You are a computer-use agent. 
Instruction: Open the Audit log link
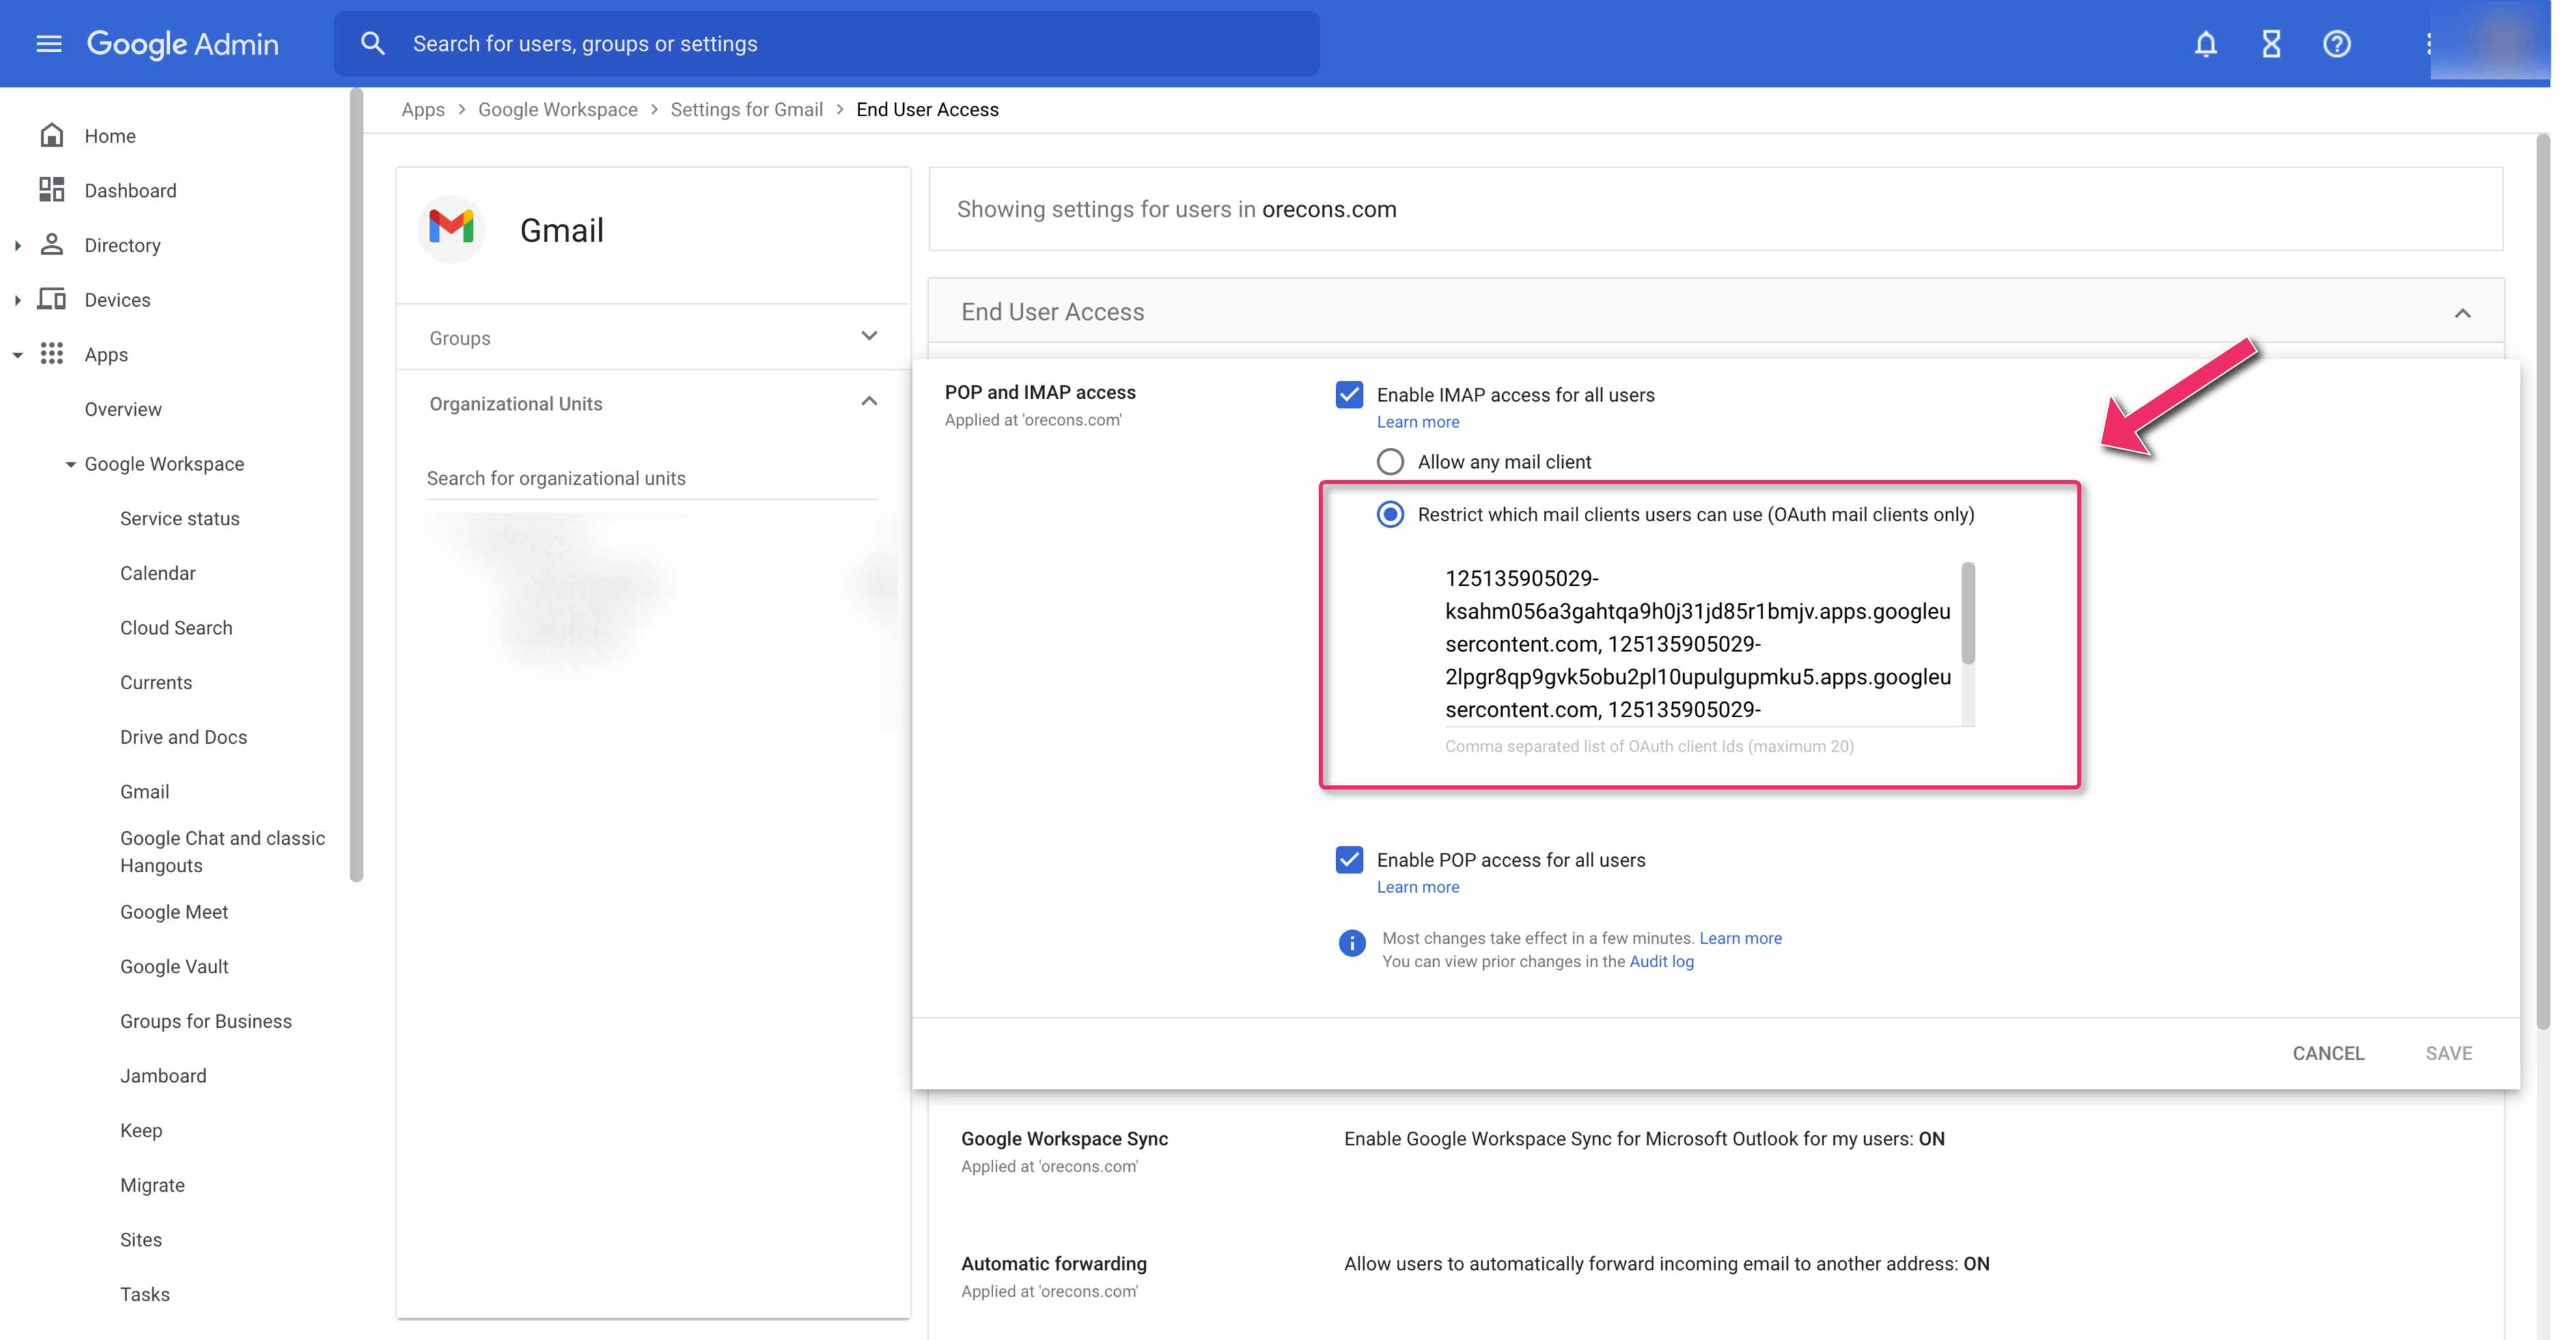pos(1661,961)
